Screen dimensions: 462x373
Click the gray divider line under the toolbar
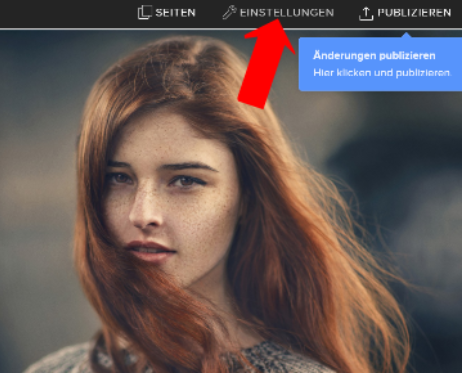231,29
